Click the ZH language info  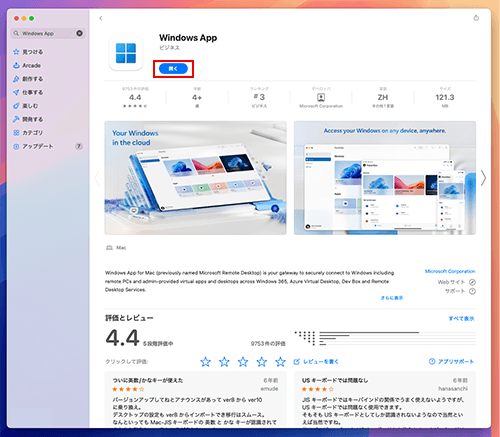tap(383, 97)
